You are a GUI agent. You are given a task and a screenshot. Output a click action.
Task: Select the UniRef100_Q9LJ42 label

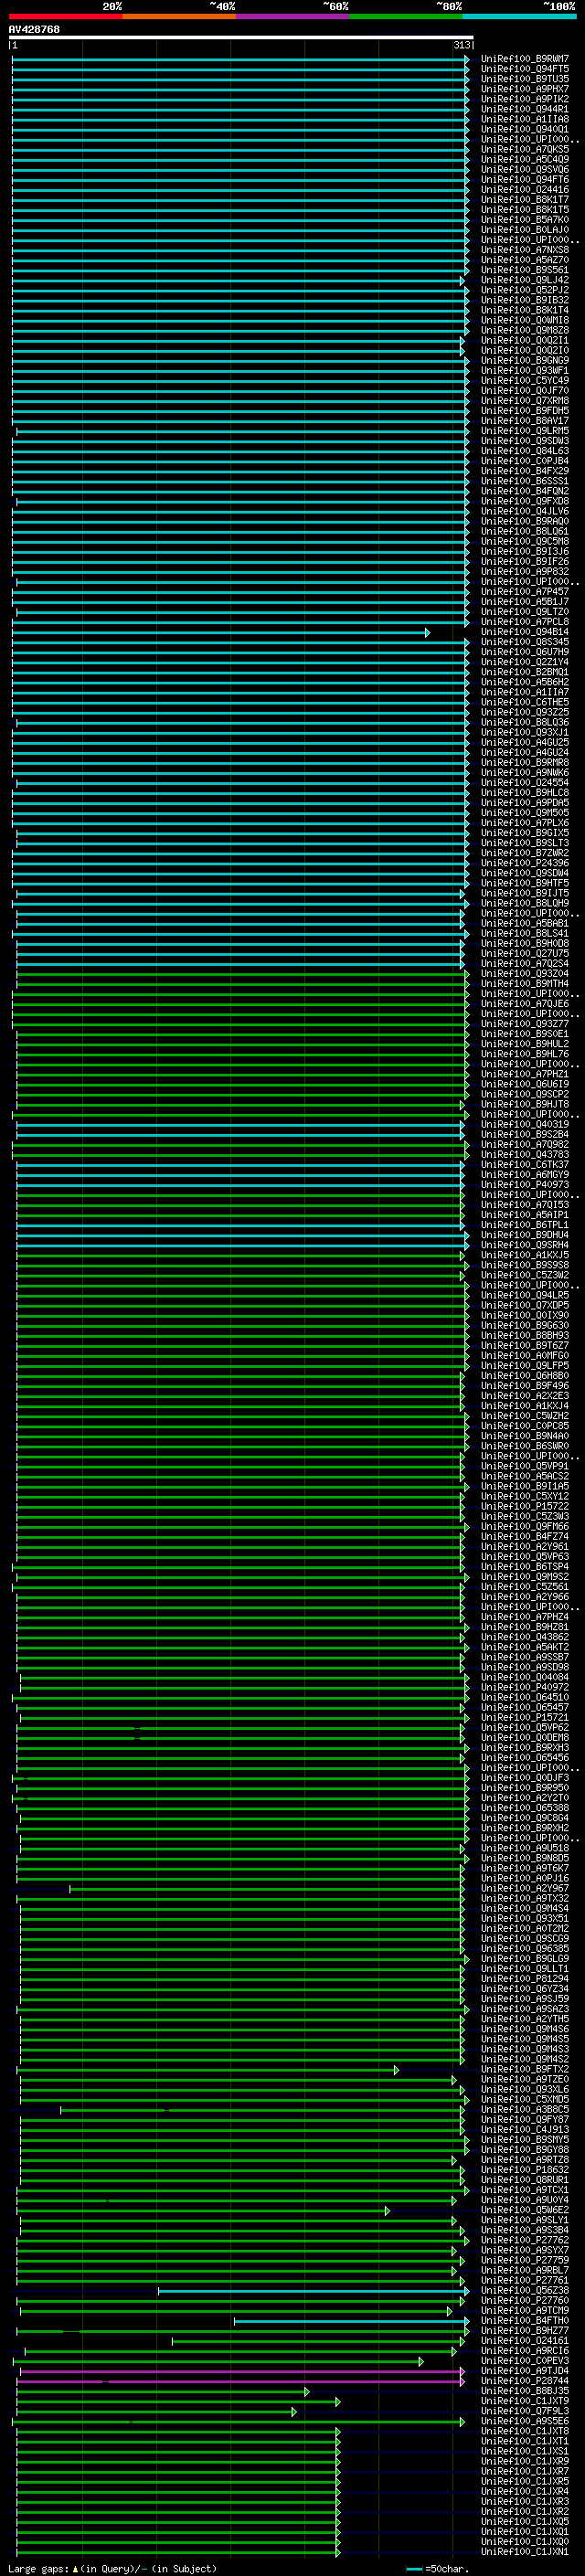pos(525,280)
